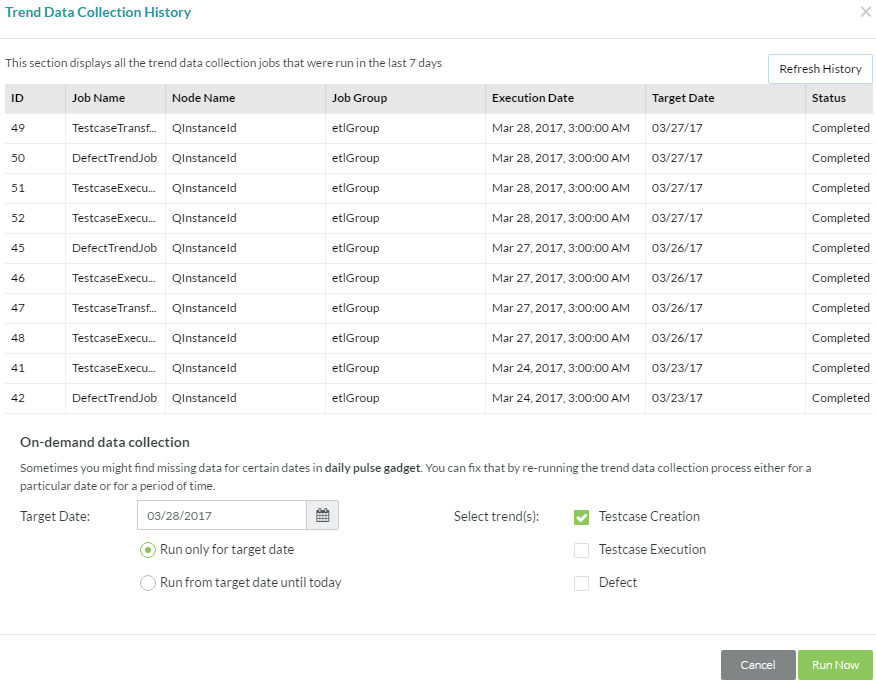The height and width of the screenshot is (685, 876).
Task: Sort by Execution Date column header
Action: [532, 98]
